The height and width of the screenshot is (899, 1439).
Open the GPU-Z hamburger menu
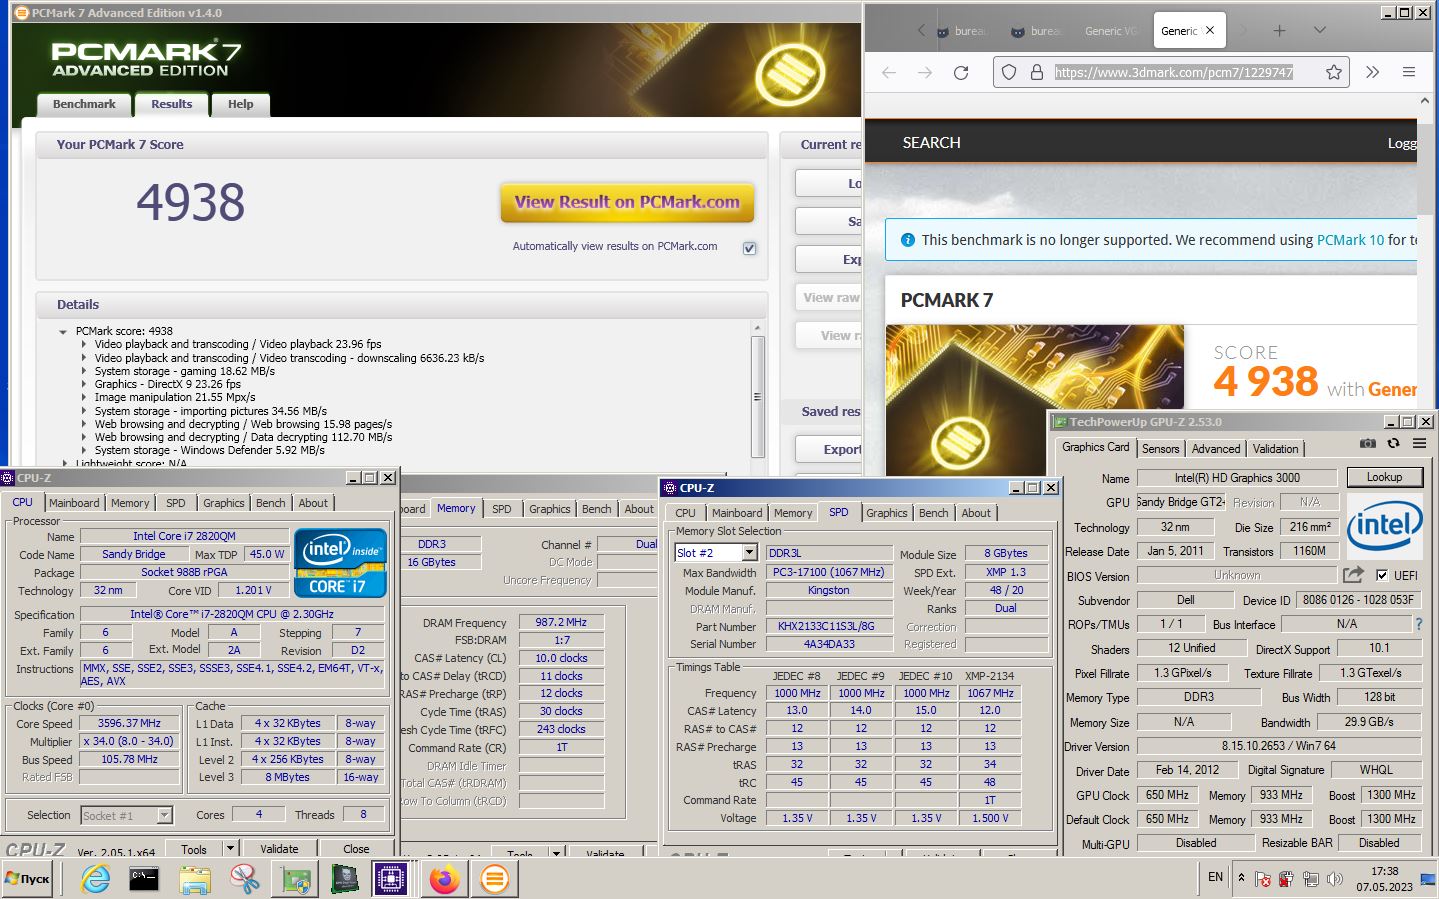[x=1419, y=444]
